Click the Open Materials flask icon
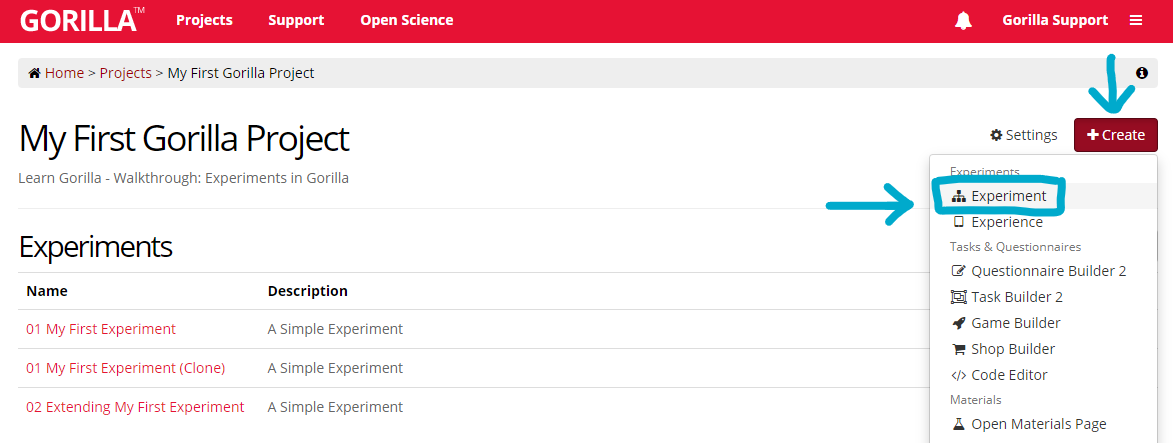Screen dimensions: 1173x443 coord(958,424)
